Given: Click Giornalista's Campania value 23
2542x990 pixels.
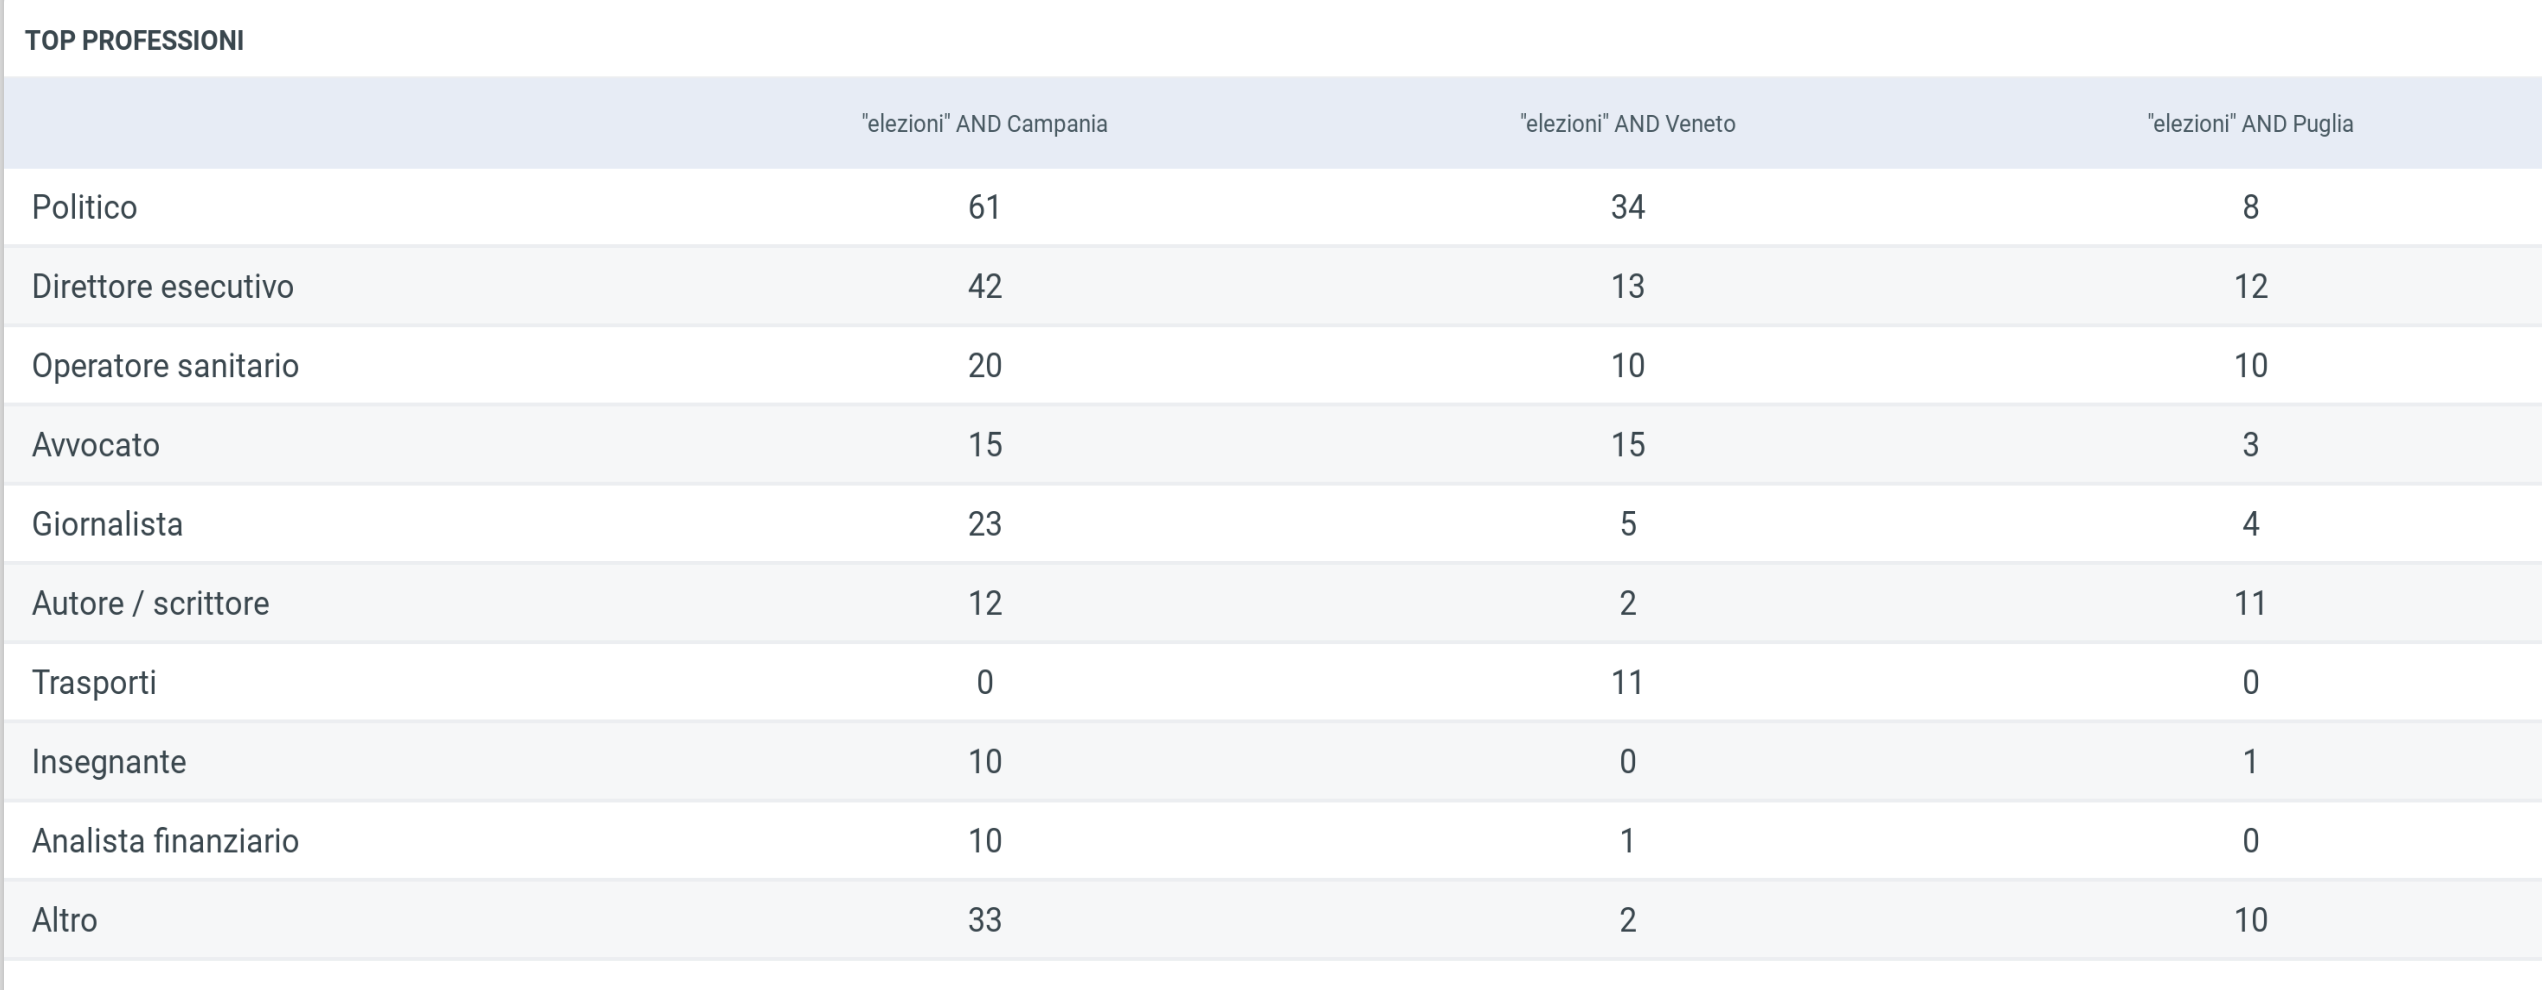Looking at the screenshot, I should pos(984,524).
